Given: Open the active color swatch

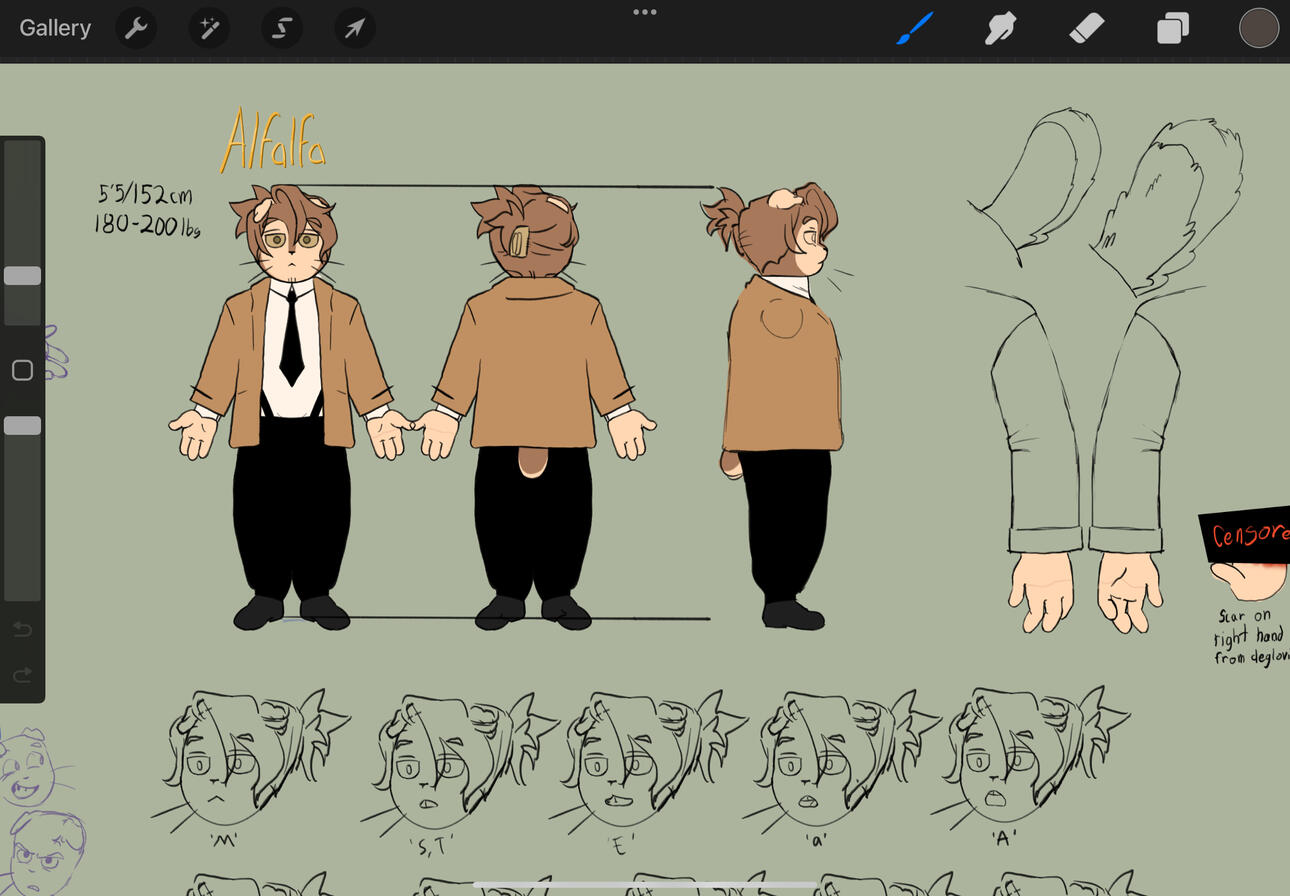Looking at the screenshot, I should 1258,28.
